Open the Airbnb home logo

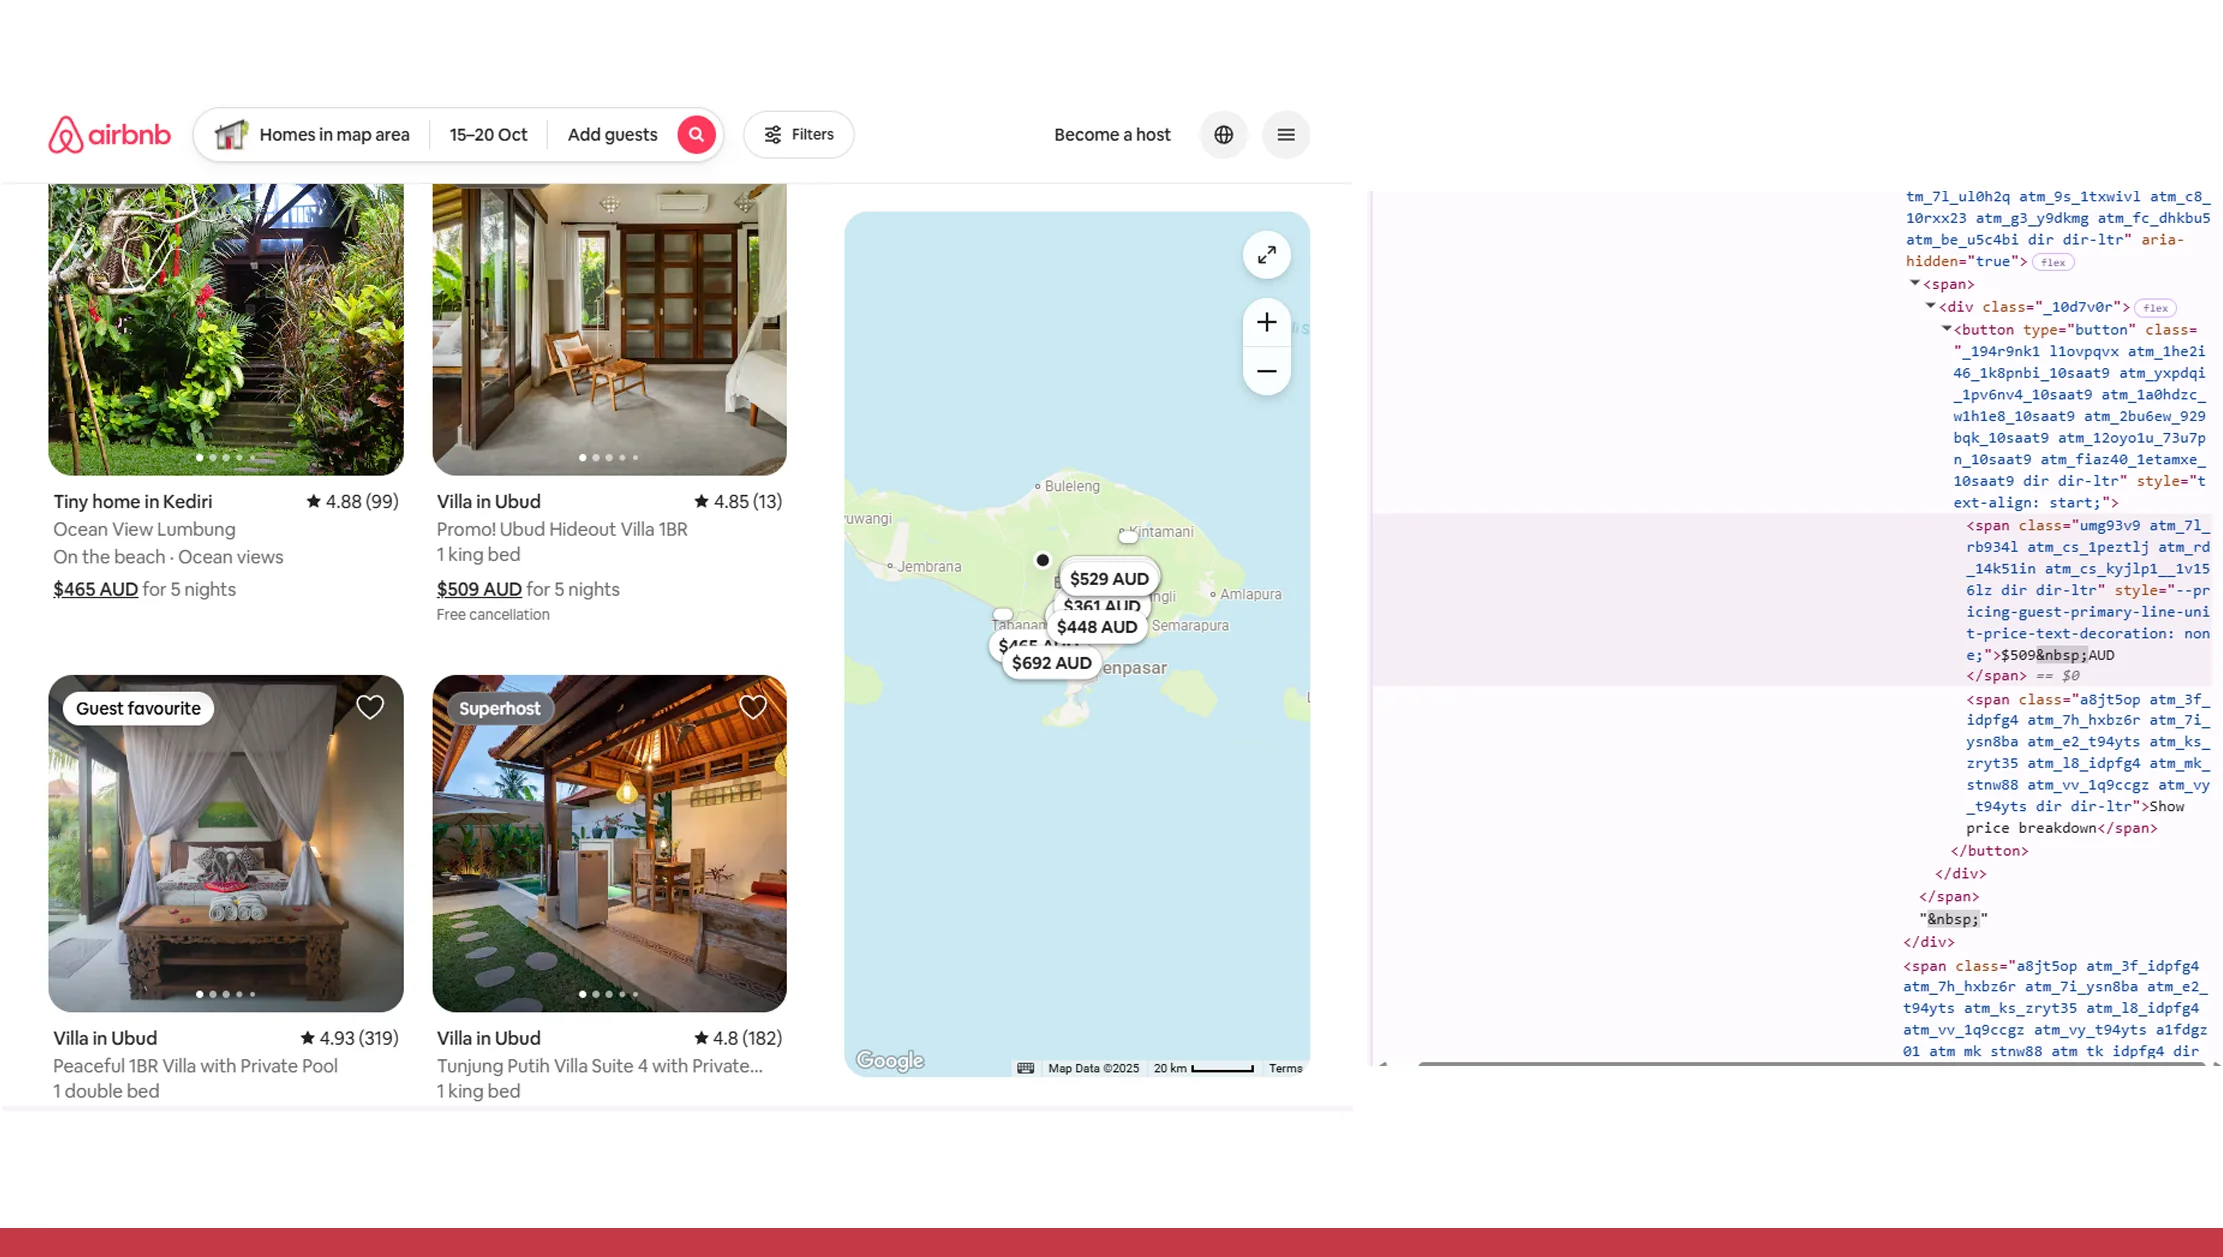pos(109,135)
